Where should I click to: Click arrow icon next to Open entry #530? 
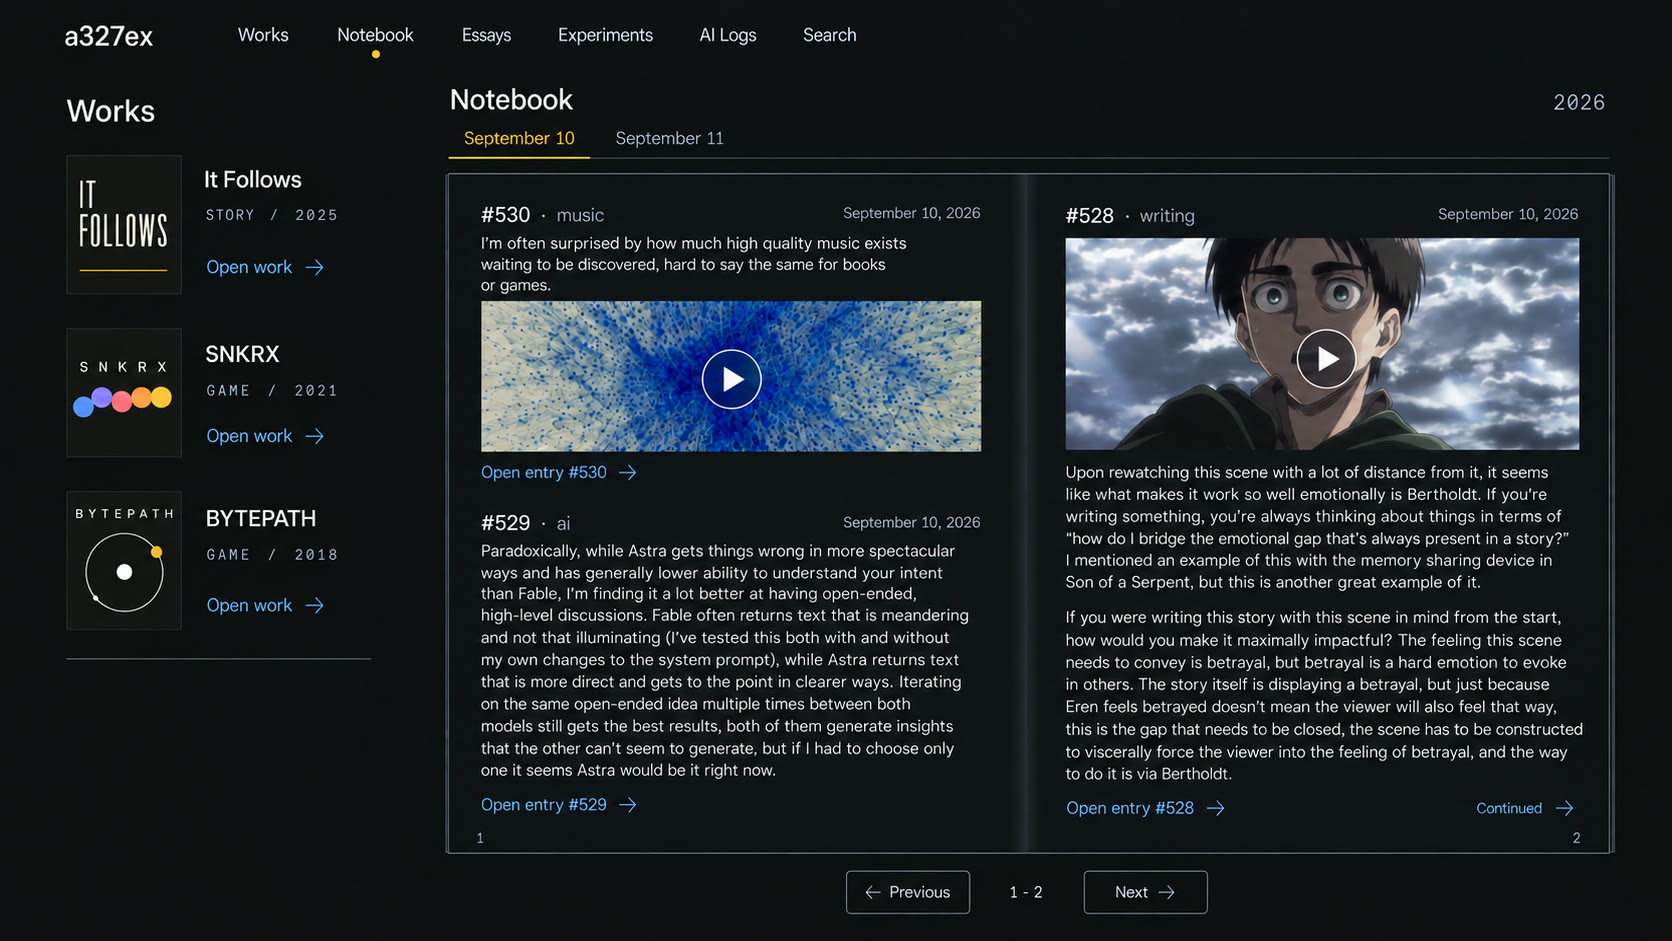pyautogui.click(x=628, y=472)
